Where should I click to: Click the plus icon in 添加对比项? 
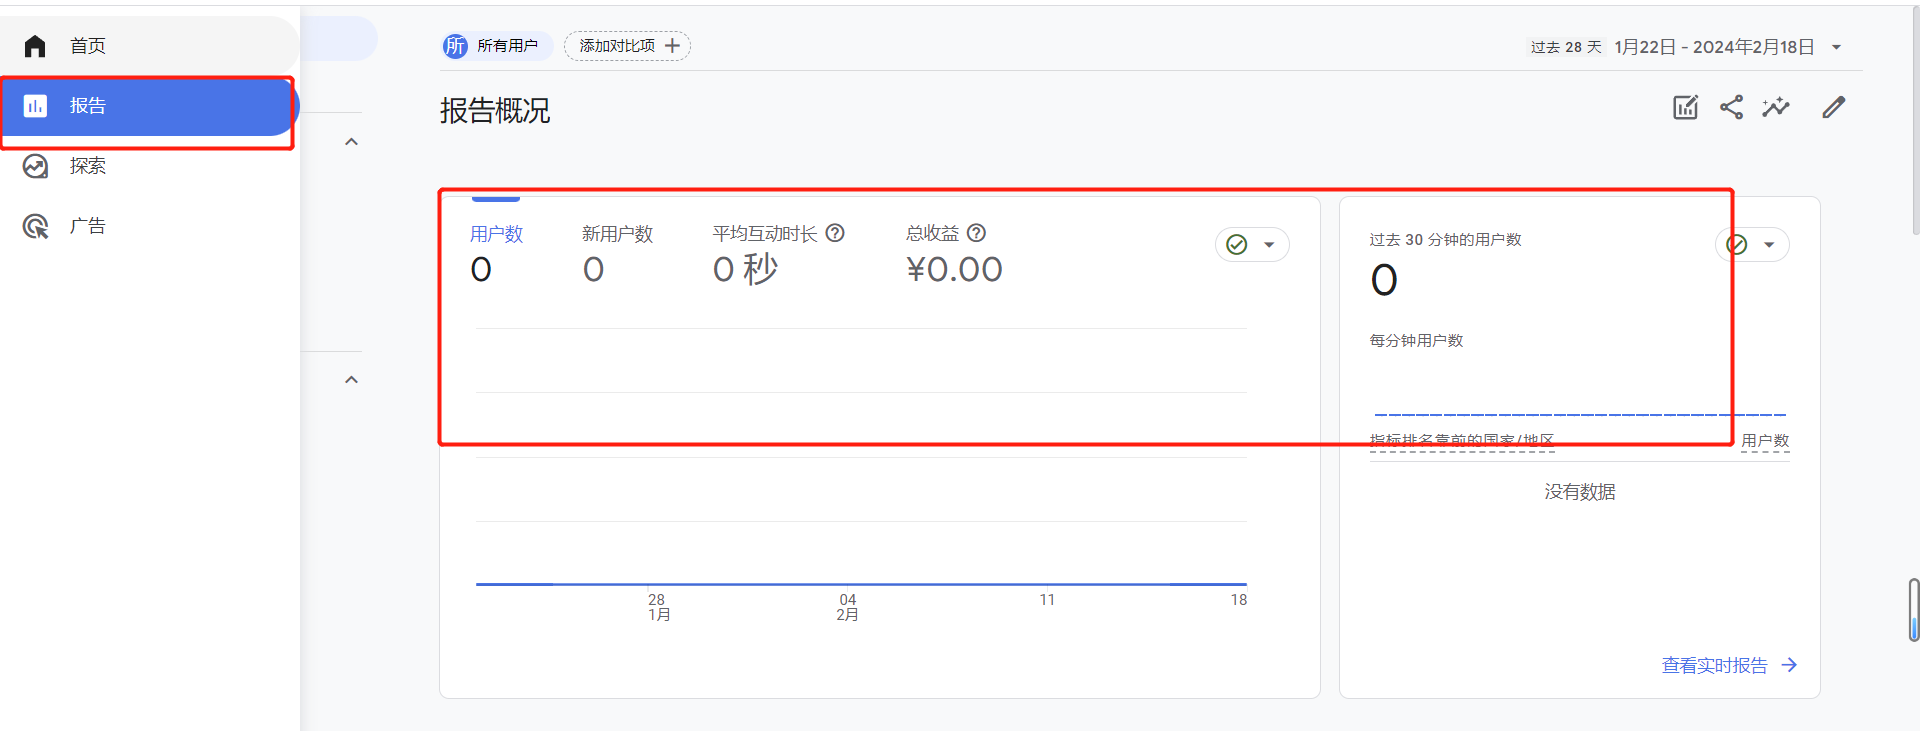672,46
